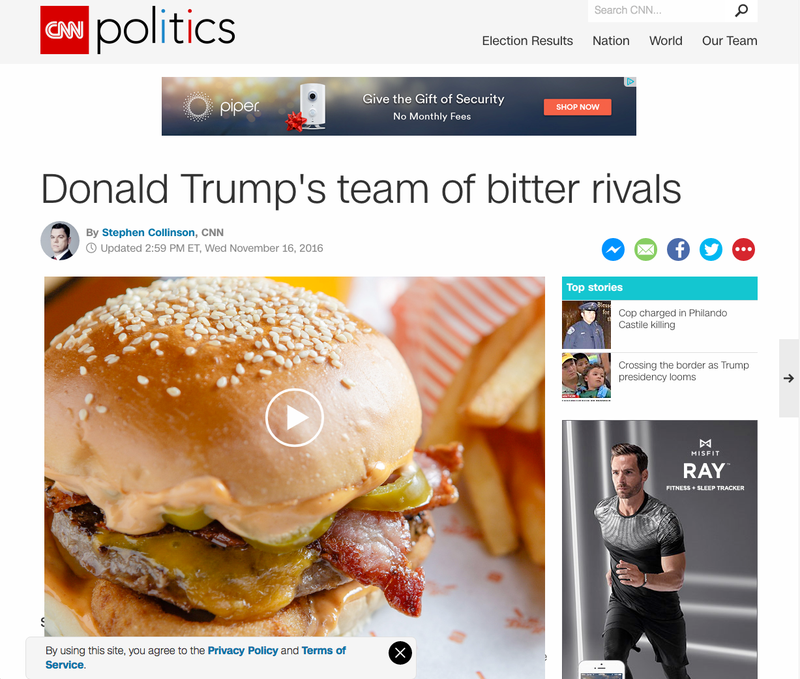The image size is (800, 679).
Task: Play the burger video
Action: coord(294,417)
